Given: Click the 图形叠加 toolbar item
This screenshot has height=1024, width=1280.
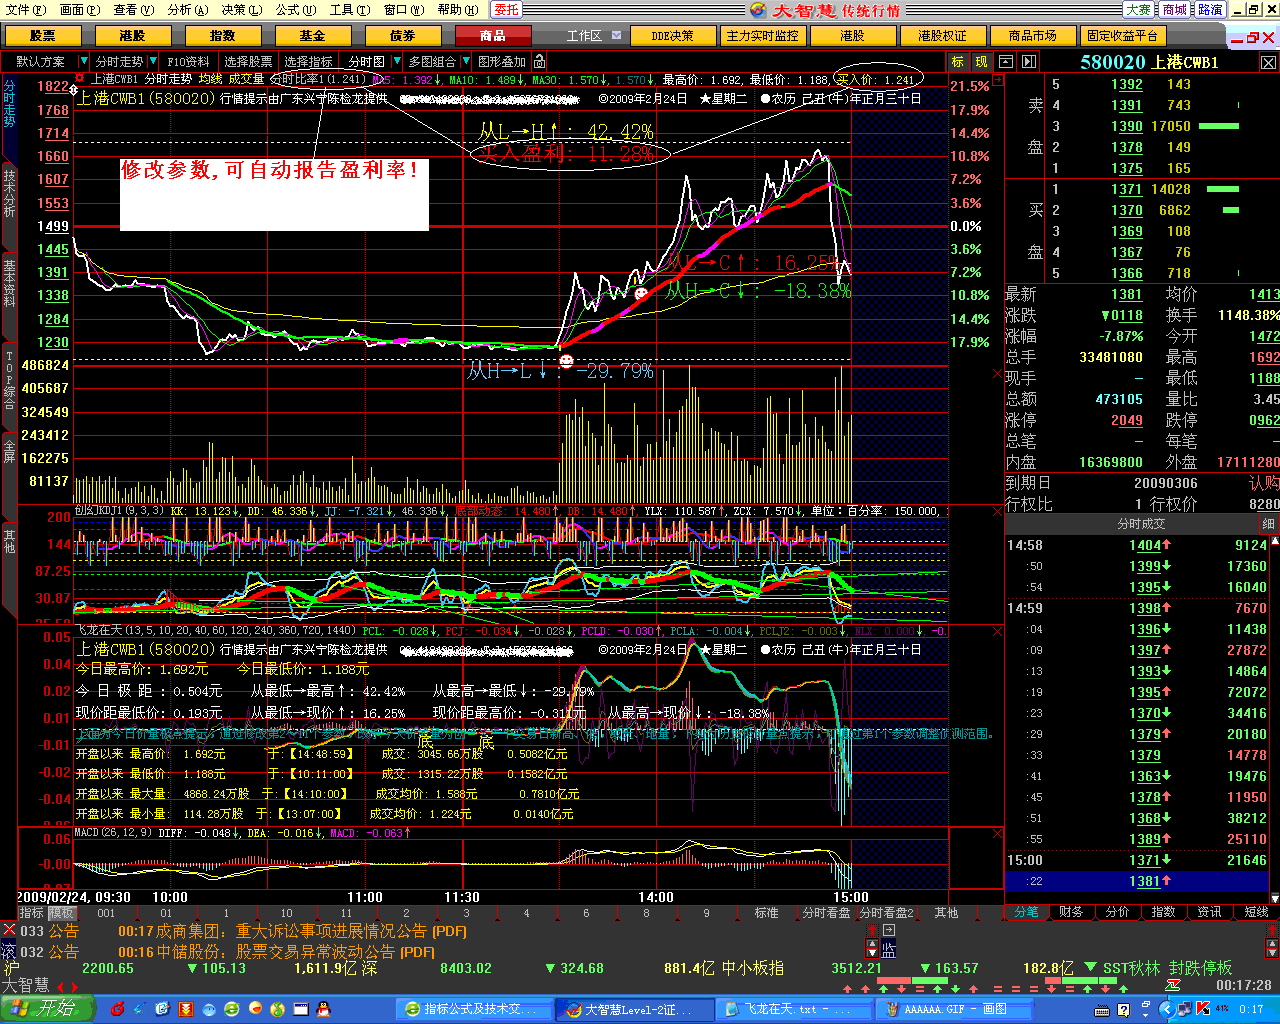Looking at the screenshot, I should tap(502, 62).
